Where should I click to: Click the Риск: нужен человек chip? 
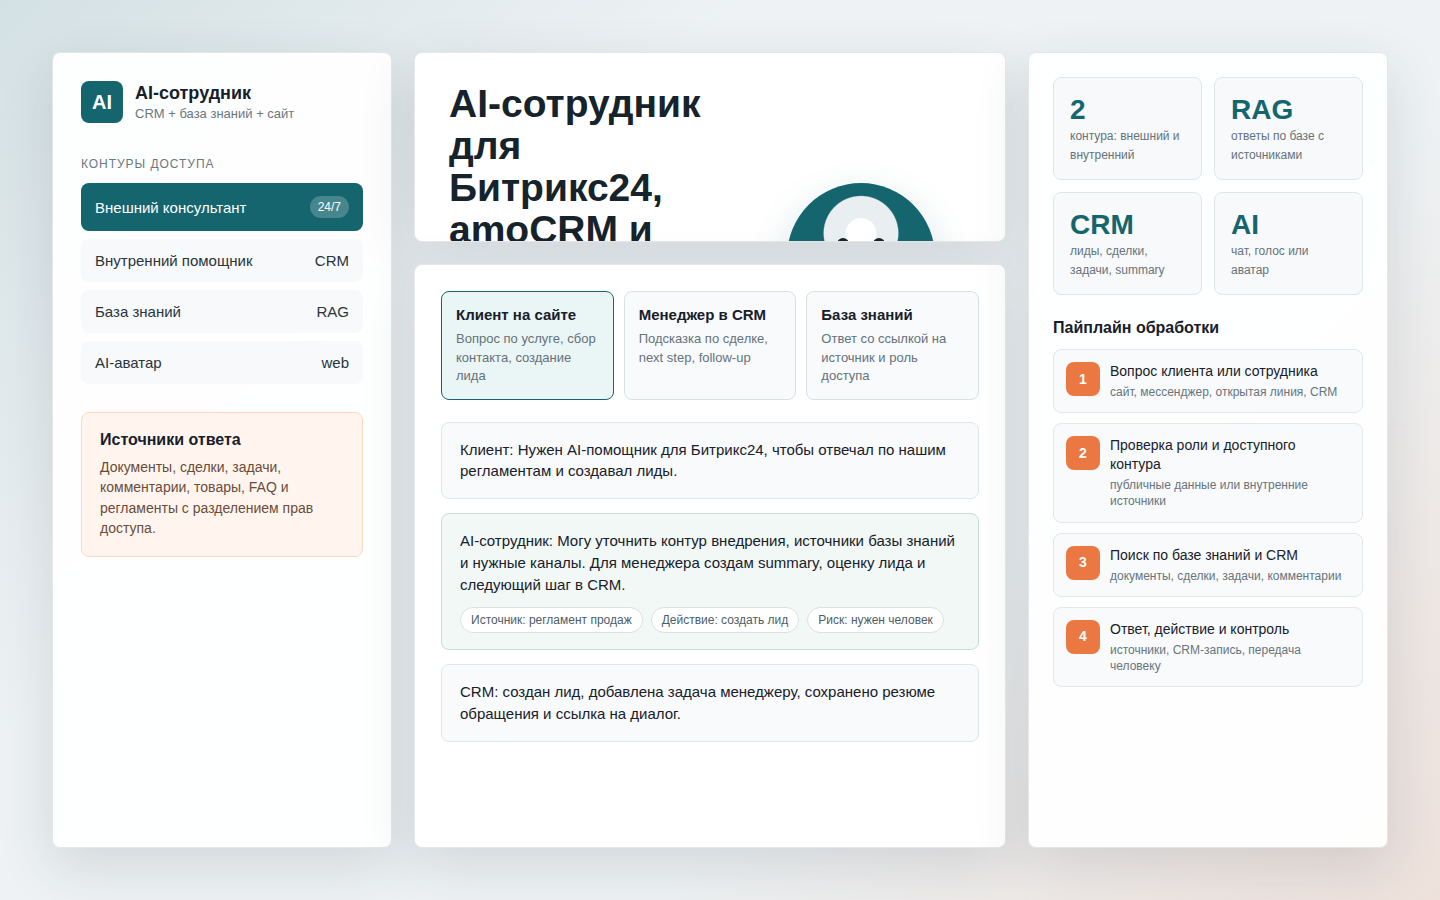point(875,620)
